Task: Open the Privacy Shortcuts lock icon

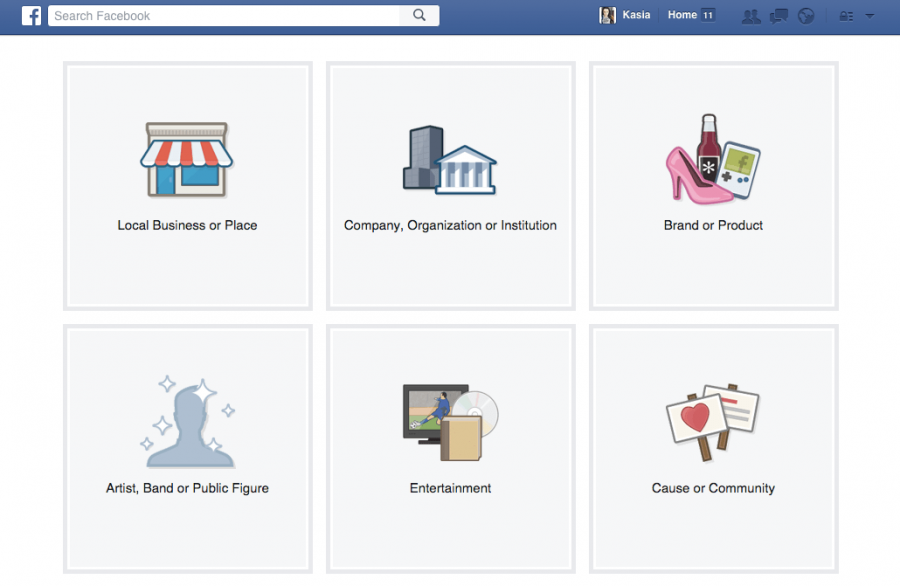Action: pyautogui.click(x=846, y=16)
